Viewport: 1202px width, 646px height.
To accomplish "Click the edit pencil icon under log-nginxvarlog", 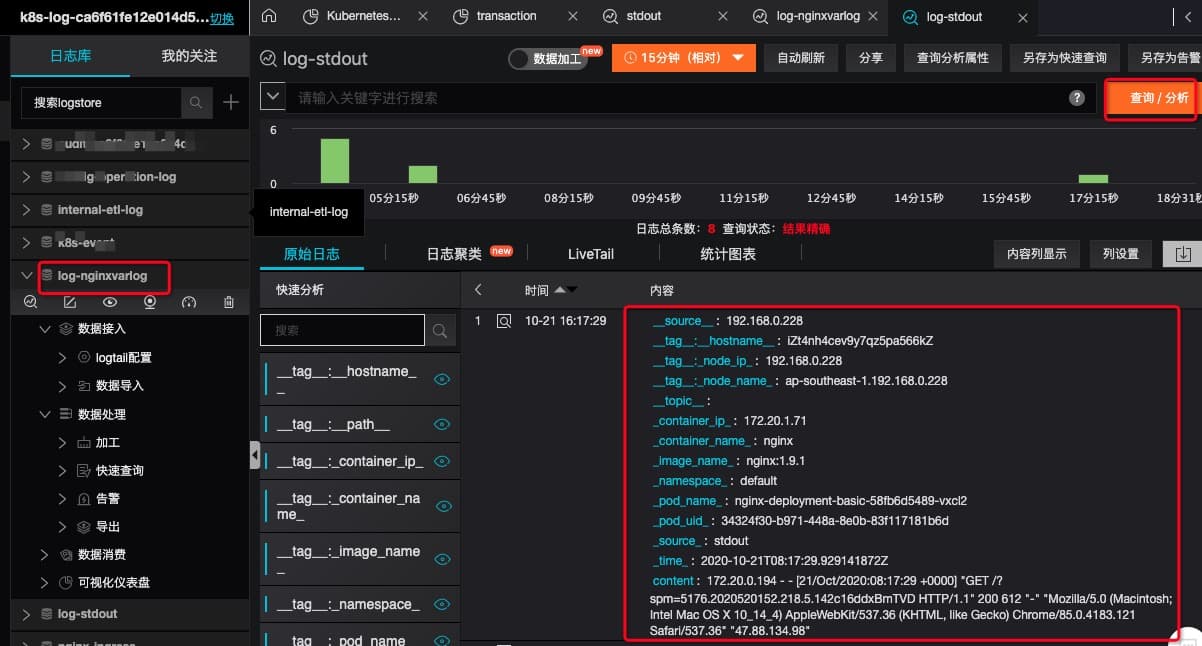I will [x=70, y=302].
